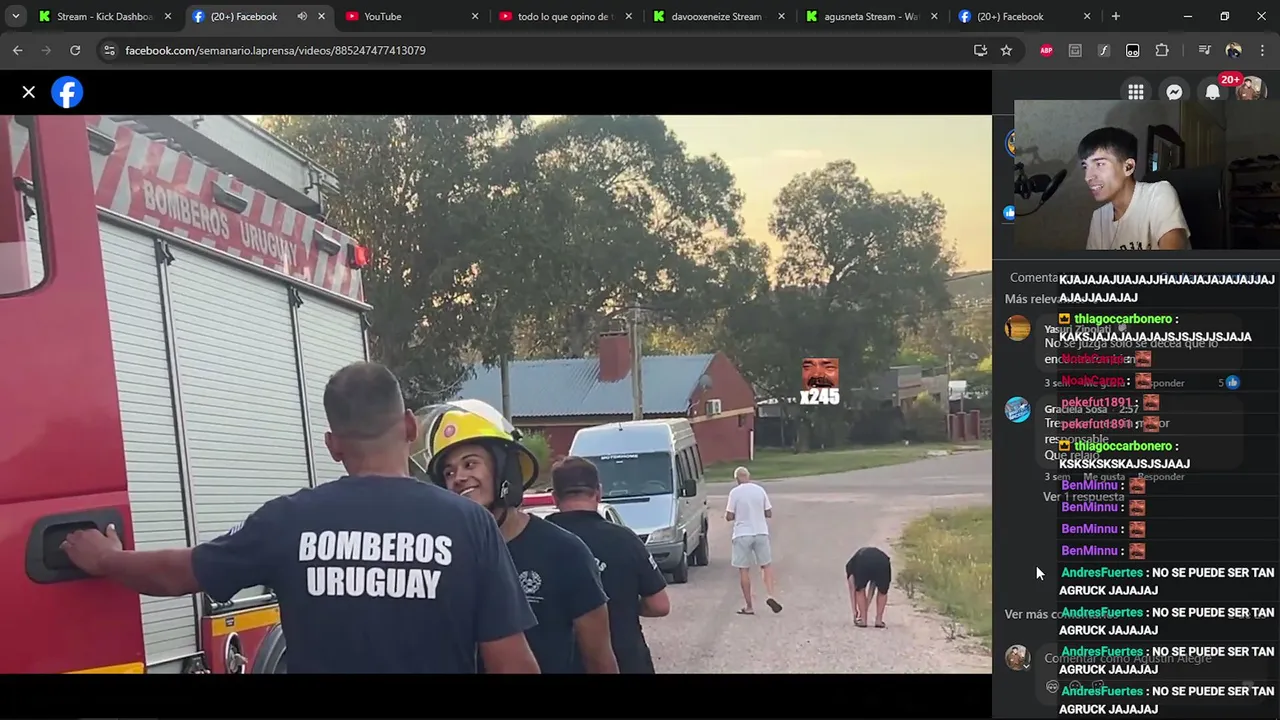Expand 'Ver 1 respuesta' replies
Viewport: 1280px width, 720px height.
point(1084,497)
